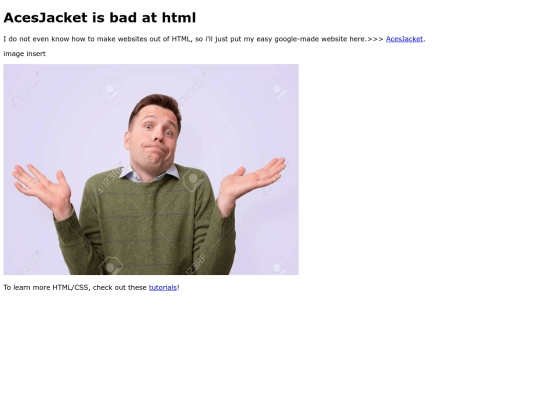The width and height of the screenshot is (540, 405).
Task: Click the word "AcesJacket" in the heading
Action: pyautogui.click(x=45, y=18)
